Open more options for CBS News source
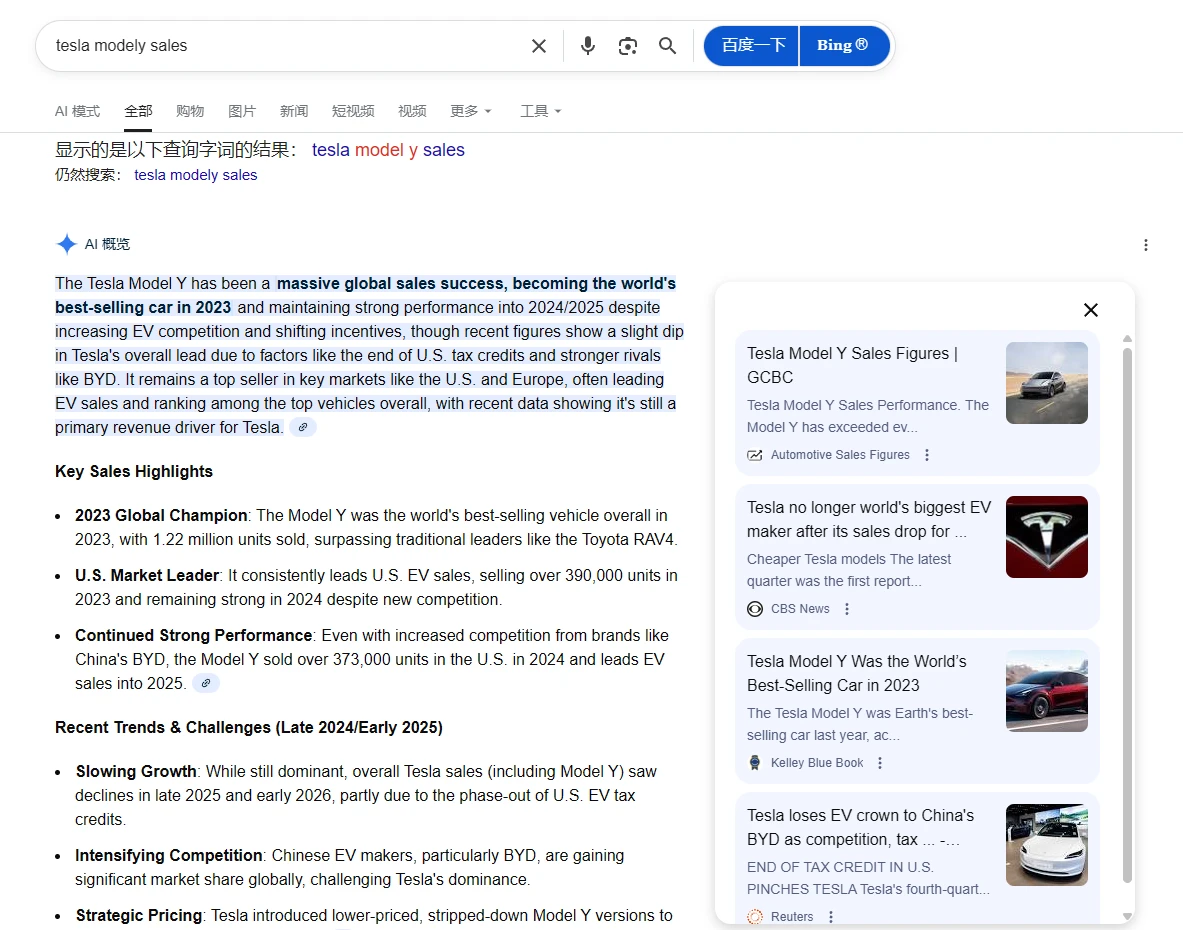Viewport: 1183px width, 930px height. click(x=847, y=609)
